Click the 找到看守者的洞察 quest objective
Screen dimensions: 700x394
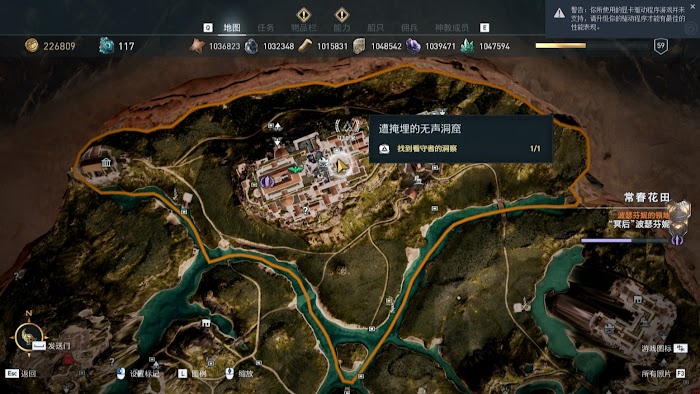click(427, 149)
